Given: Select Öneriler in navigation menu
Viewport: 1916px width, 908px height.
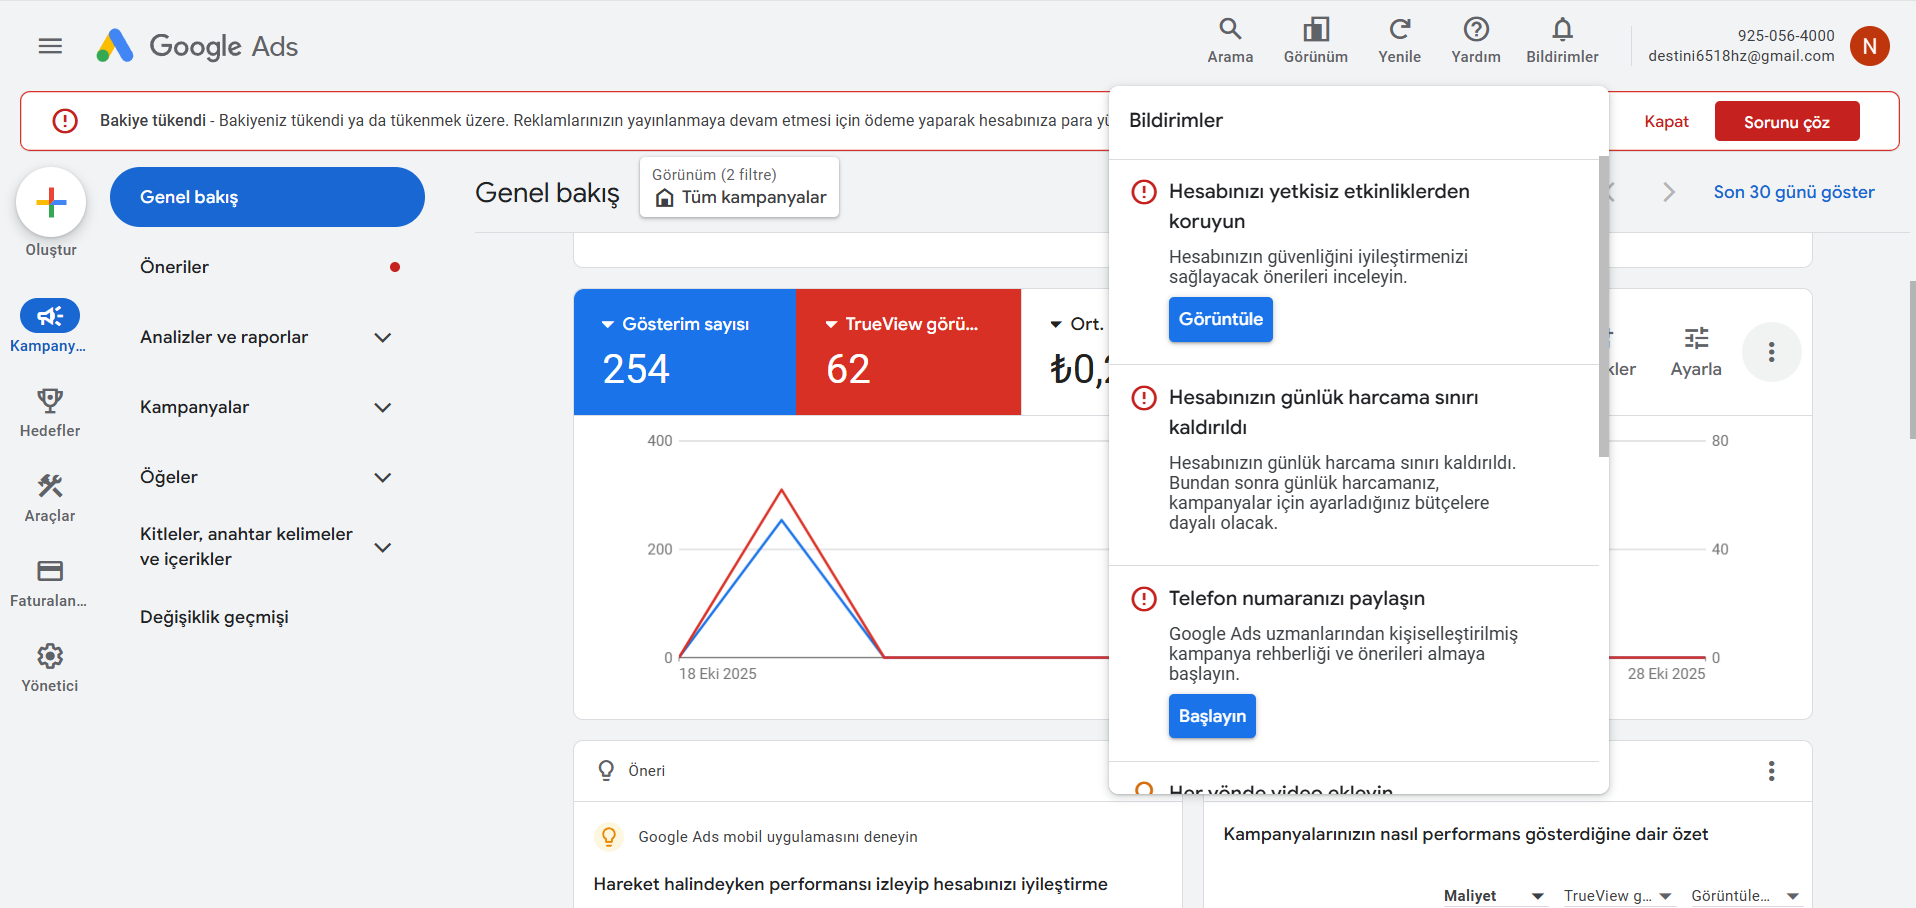Looking at the screenshot, I should (x=175, y=267).
